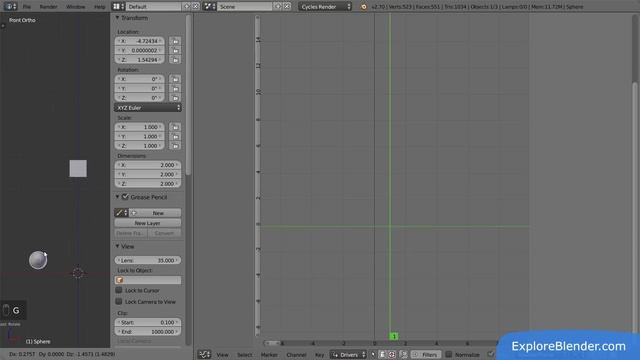The image size is (640, 360).
Task: Click the Lens 35.000 slider field
Action: pyautogui.click(x=148, y=260)
